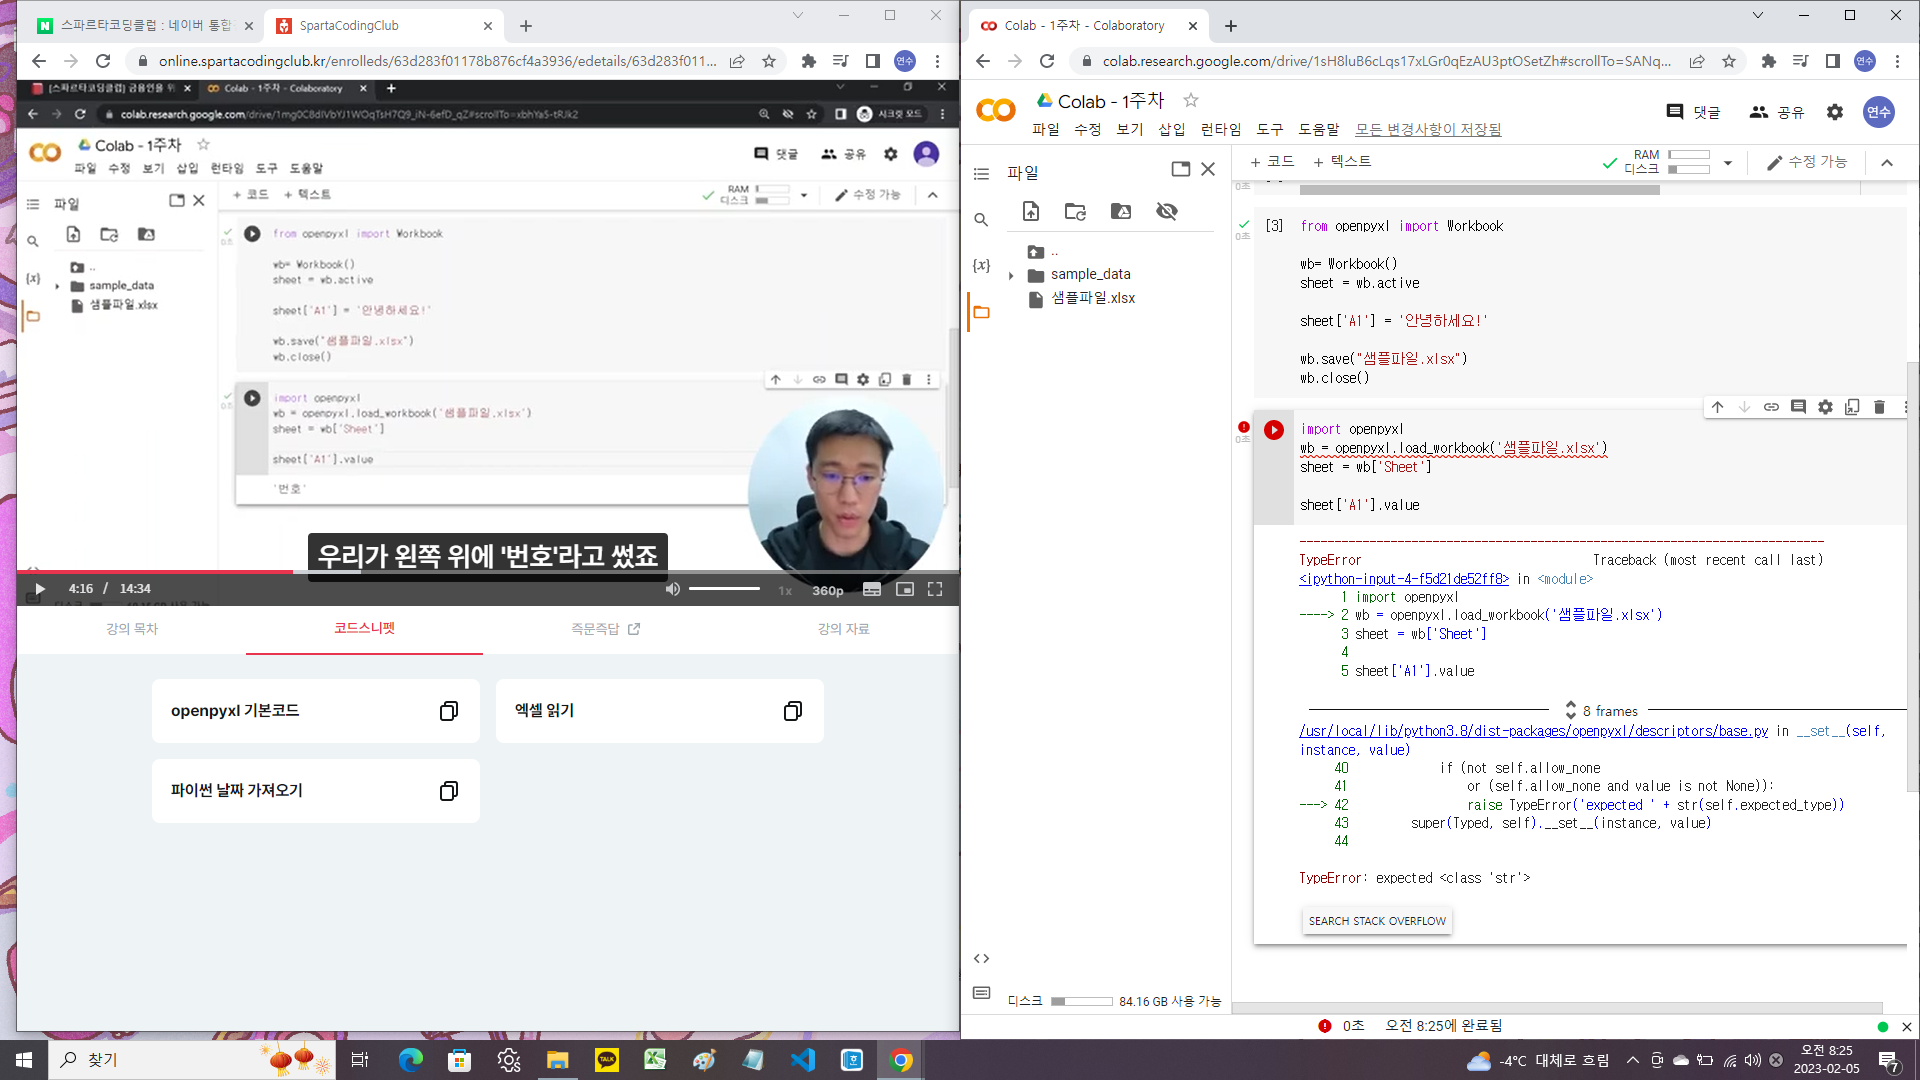Open terminal icon at bottom of right sidebar
This screenshot has height=1080, width=1920.
pyautogui.click(x=981, y=993)
